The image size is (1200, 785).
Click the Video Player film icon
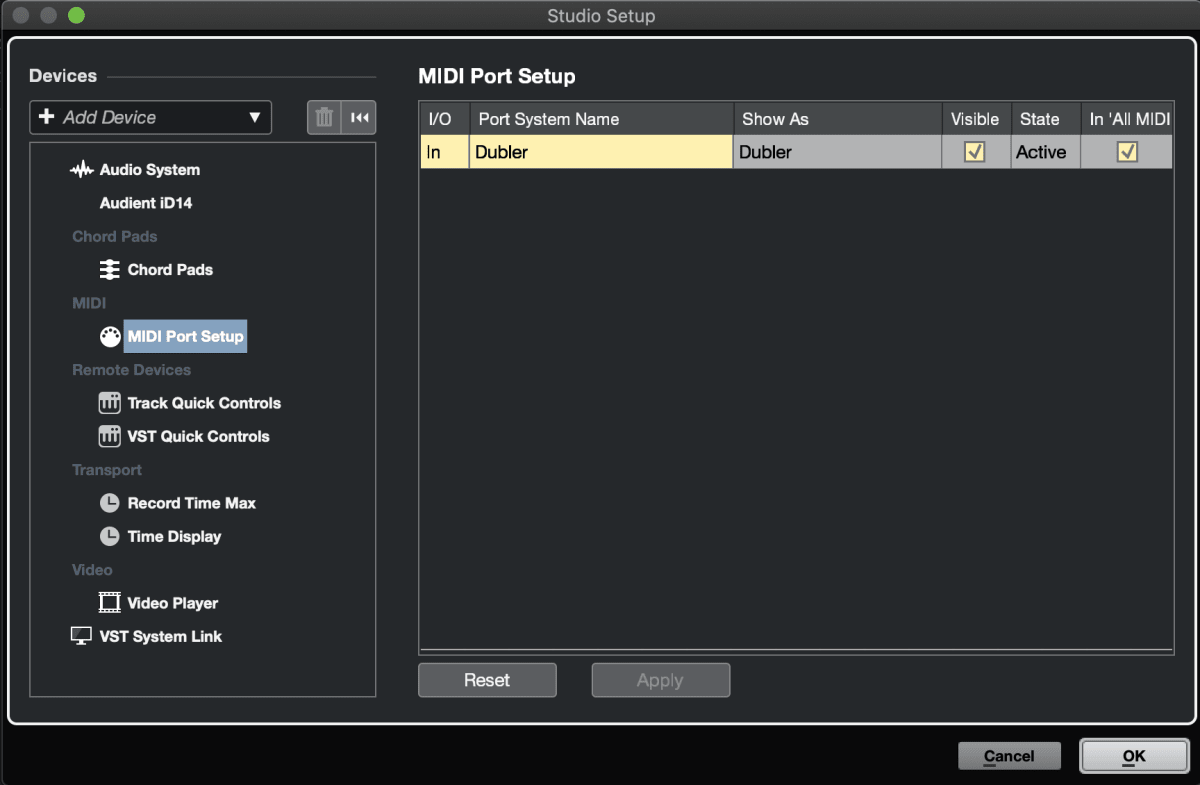coord(110,603)
